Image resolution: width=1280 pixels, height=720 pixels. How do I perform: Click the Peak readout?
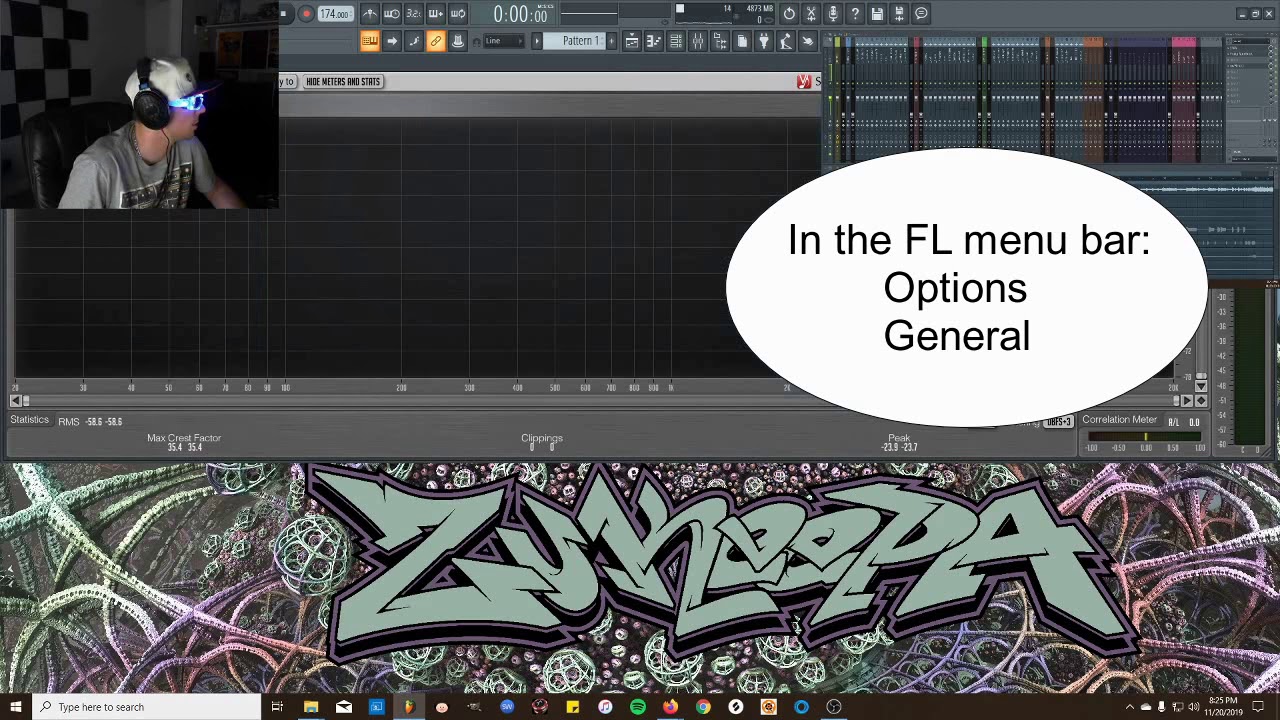899,442
